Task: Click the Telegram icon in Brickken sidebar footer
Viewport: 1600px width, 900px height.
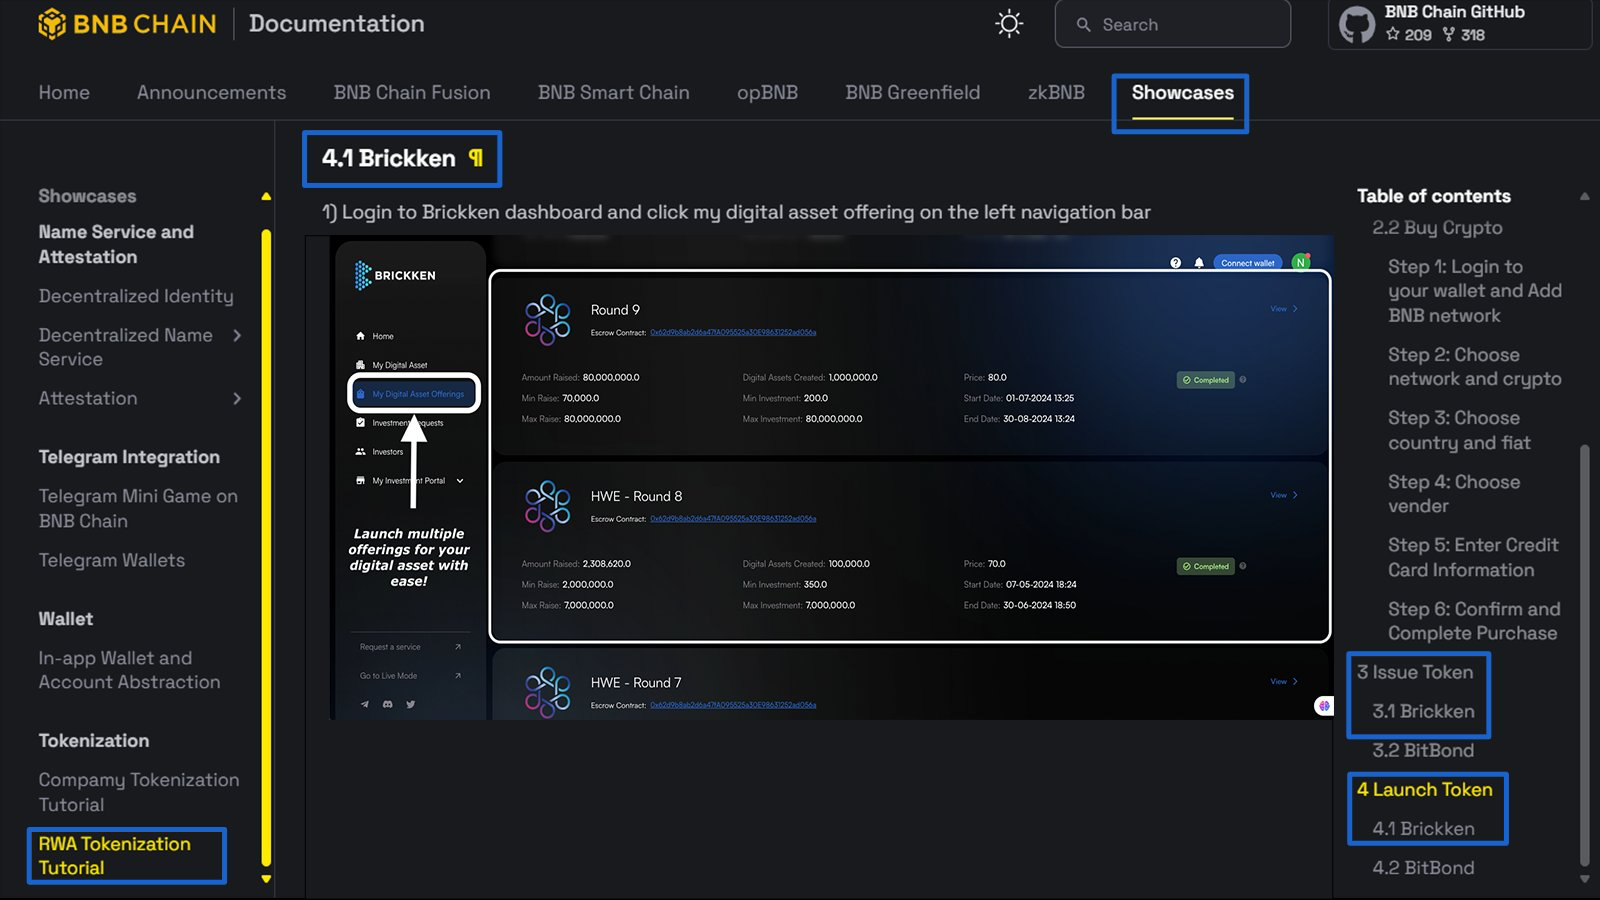Action: 365,704
